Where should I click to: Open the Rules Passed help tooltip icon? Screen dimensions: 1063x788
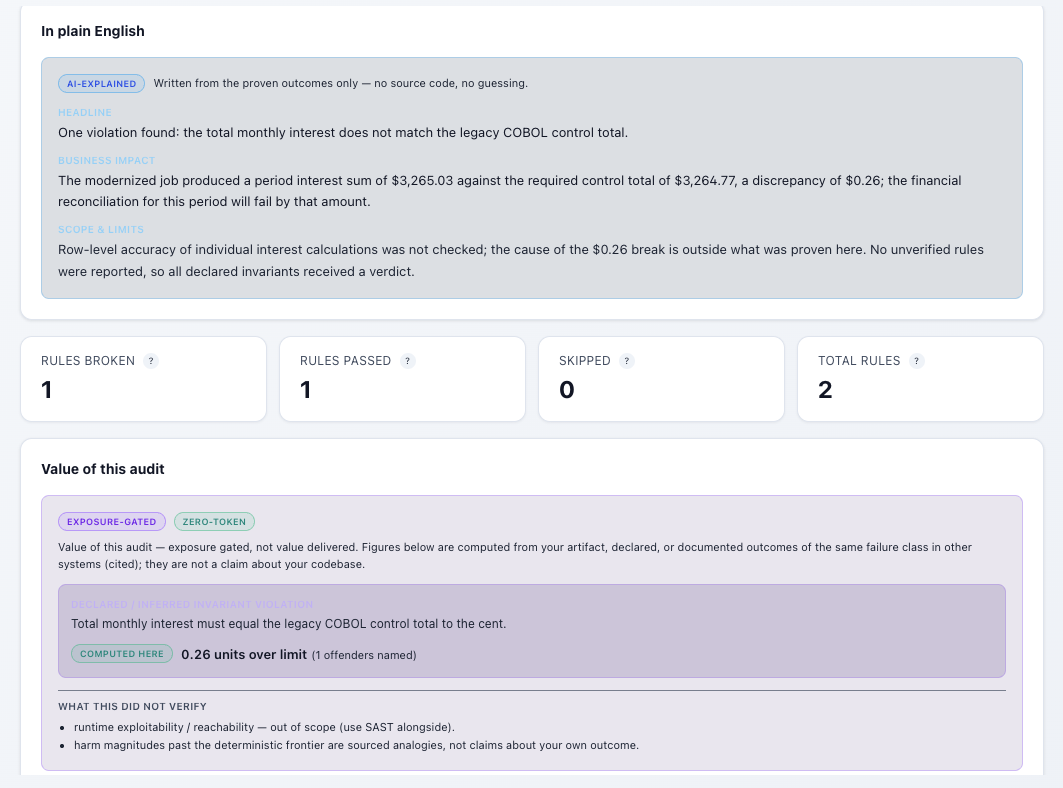pyautogui.click(x=407, y=361)
